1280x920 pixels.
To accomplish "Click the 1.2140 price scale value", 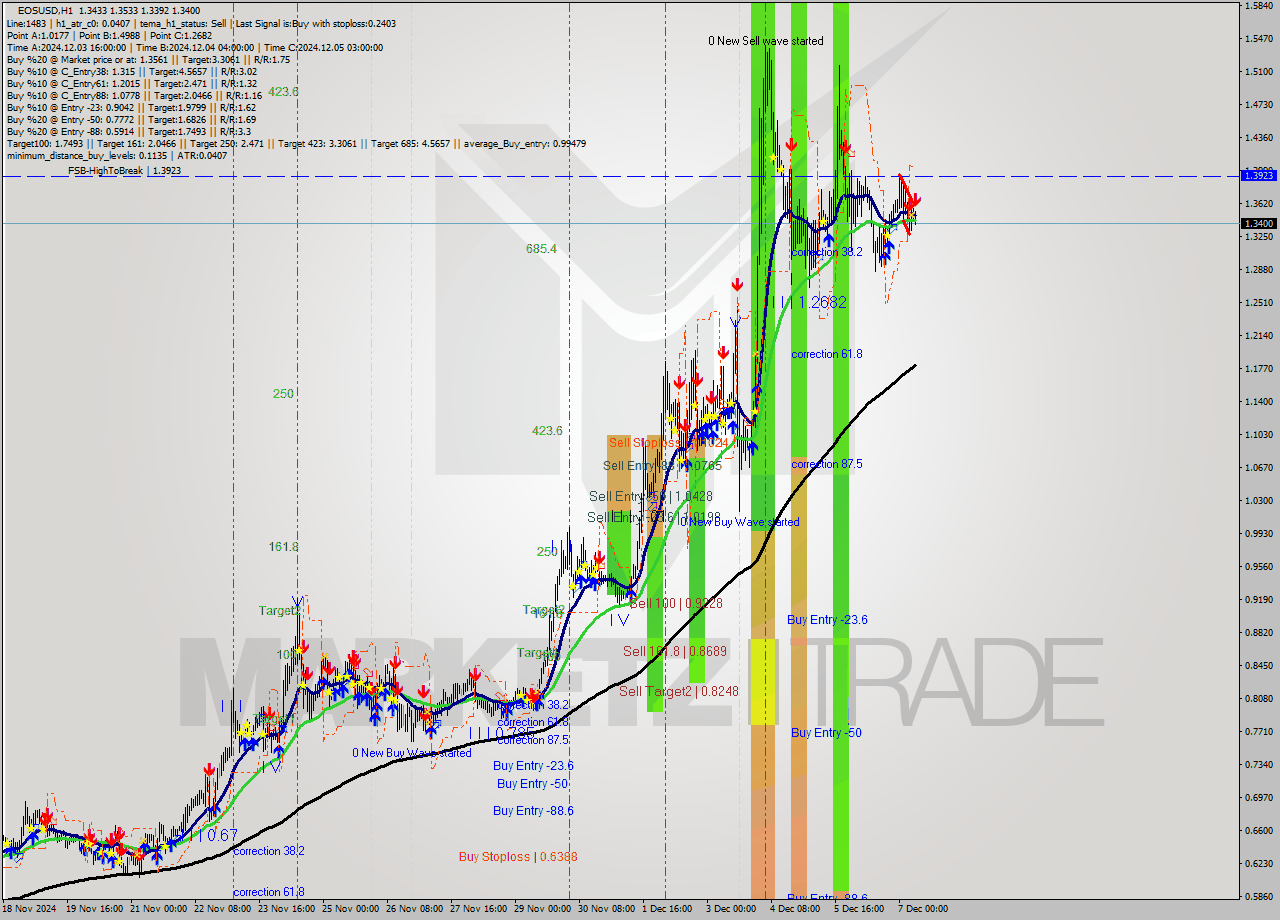I will coord(1258,336).
